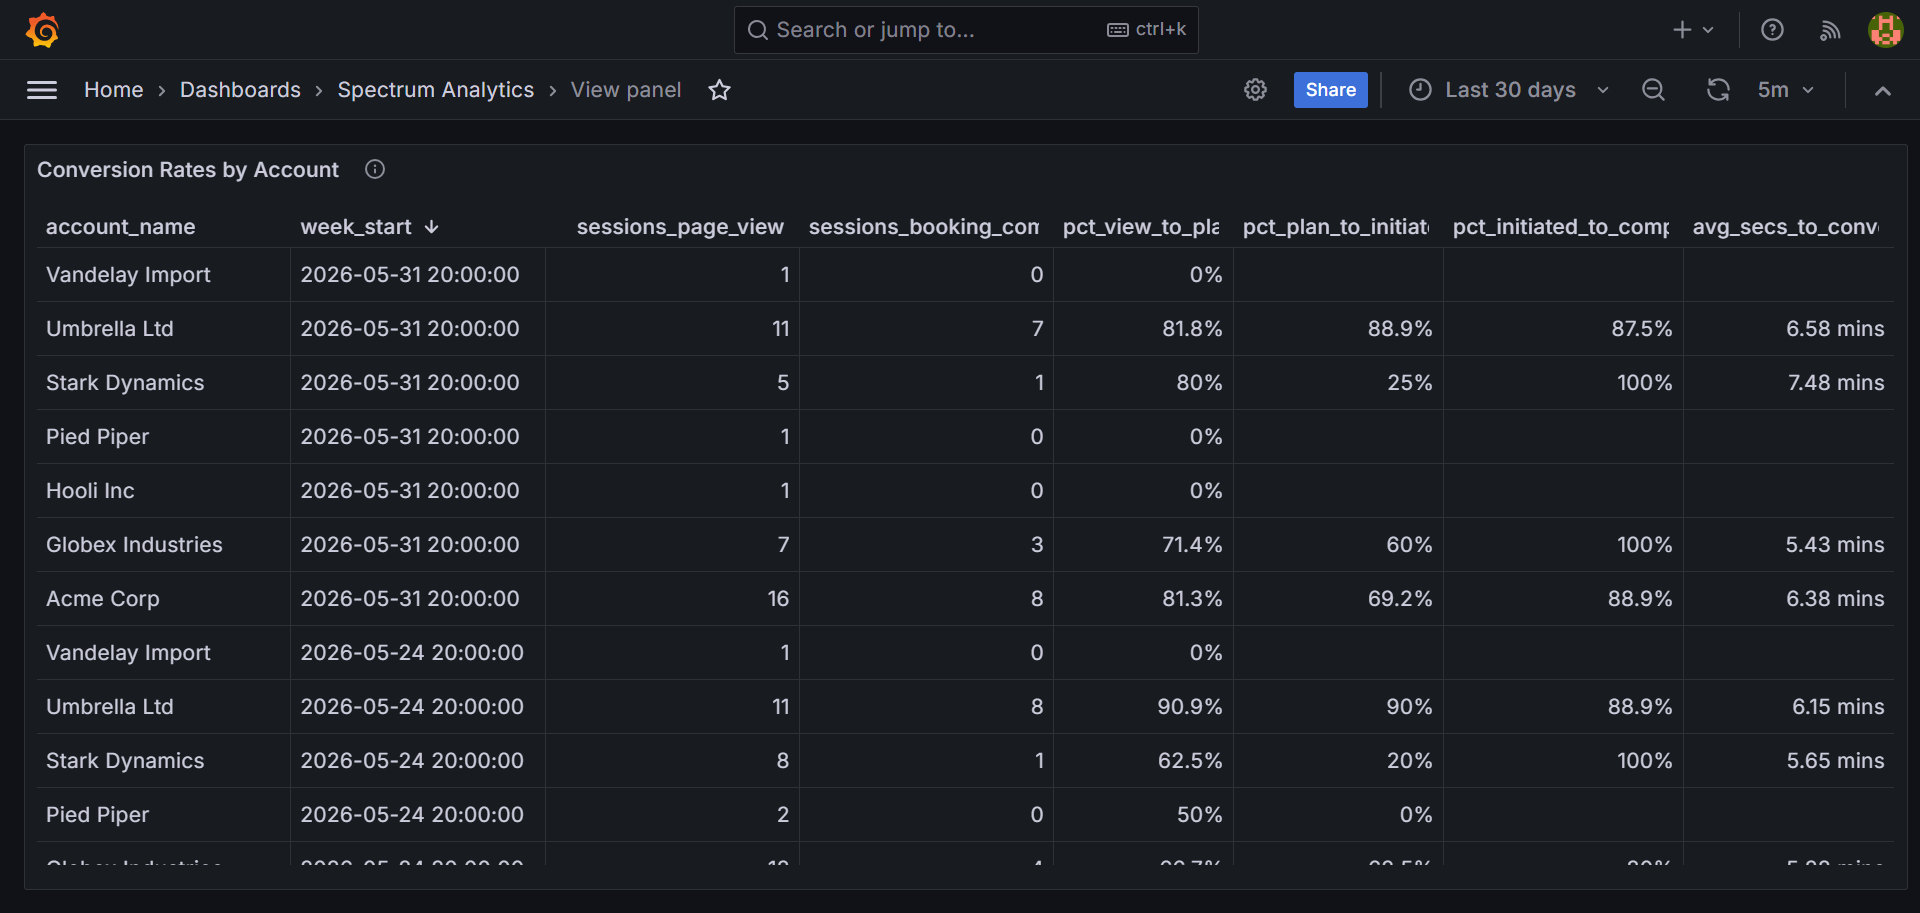The height and width of the screenshot is (913, 1920).
Task: Open Spectrum Analytics breadcrumb link
Action: click(436, 90)
